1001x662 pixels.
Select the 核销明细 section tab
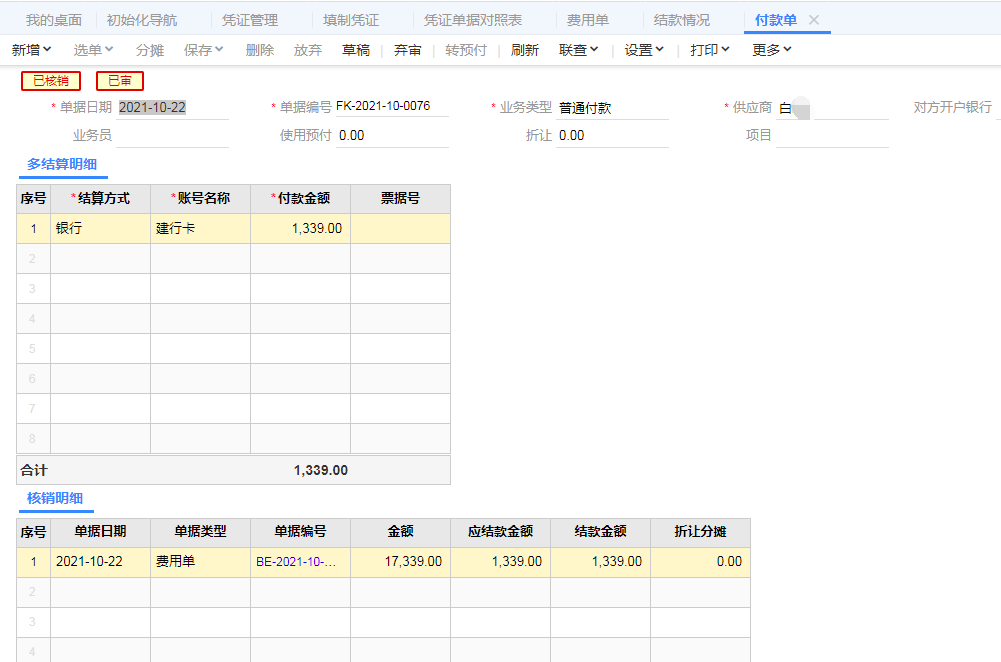(55, 498)
